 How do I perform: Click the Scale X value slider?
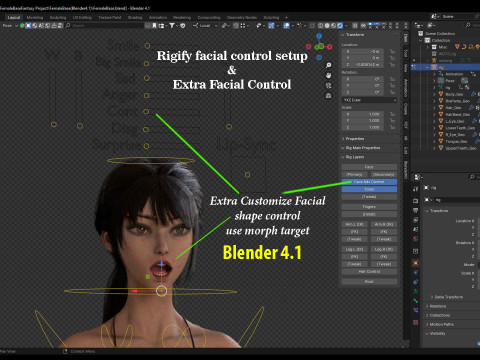[x=363, y=114]
